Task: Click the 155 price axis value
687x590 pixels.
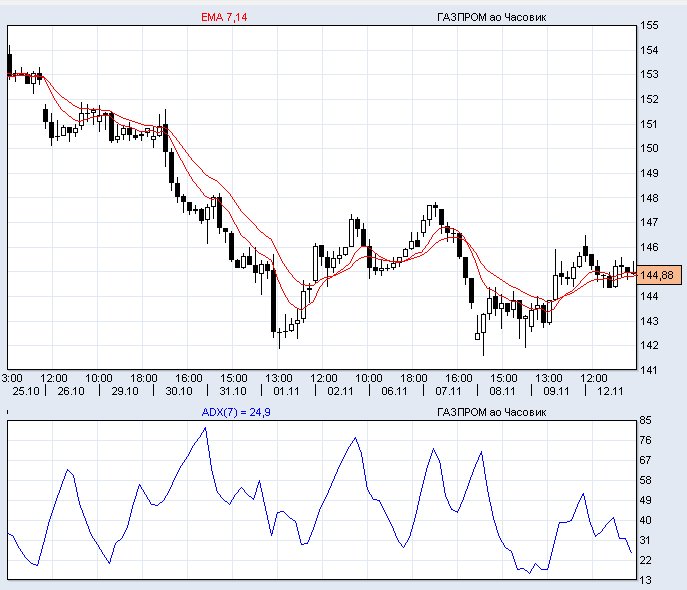Action: 649,25
